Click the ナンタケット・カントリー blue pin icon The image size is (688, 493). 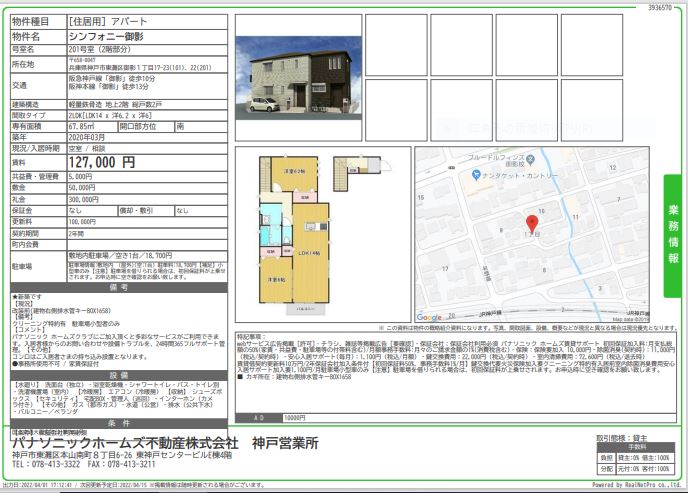476,175
